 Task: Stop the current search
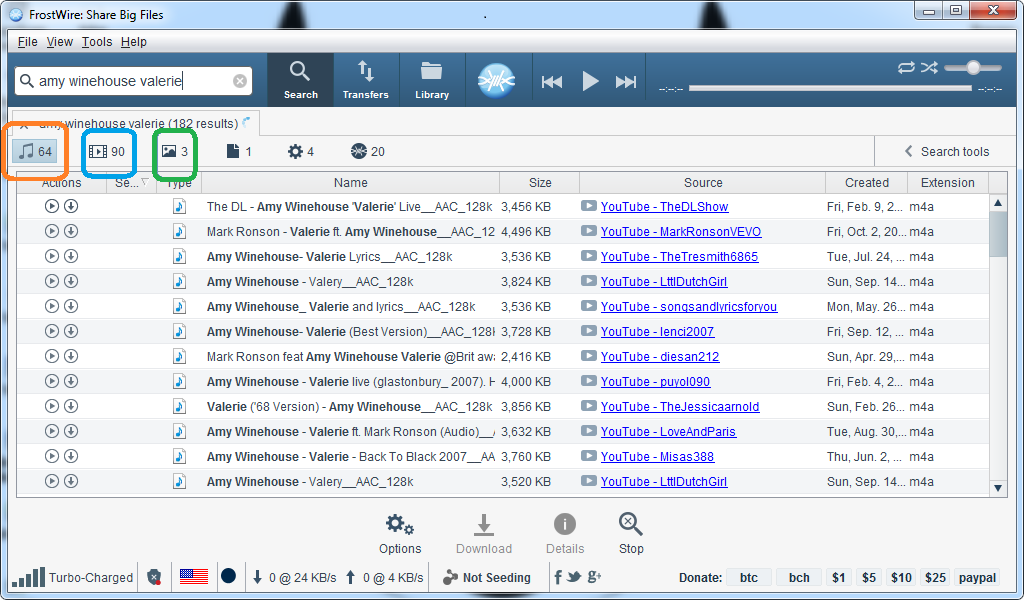click(631, 534)
